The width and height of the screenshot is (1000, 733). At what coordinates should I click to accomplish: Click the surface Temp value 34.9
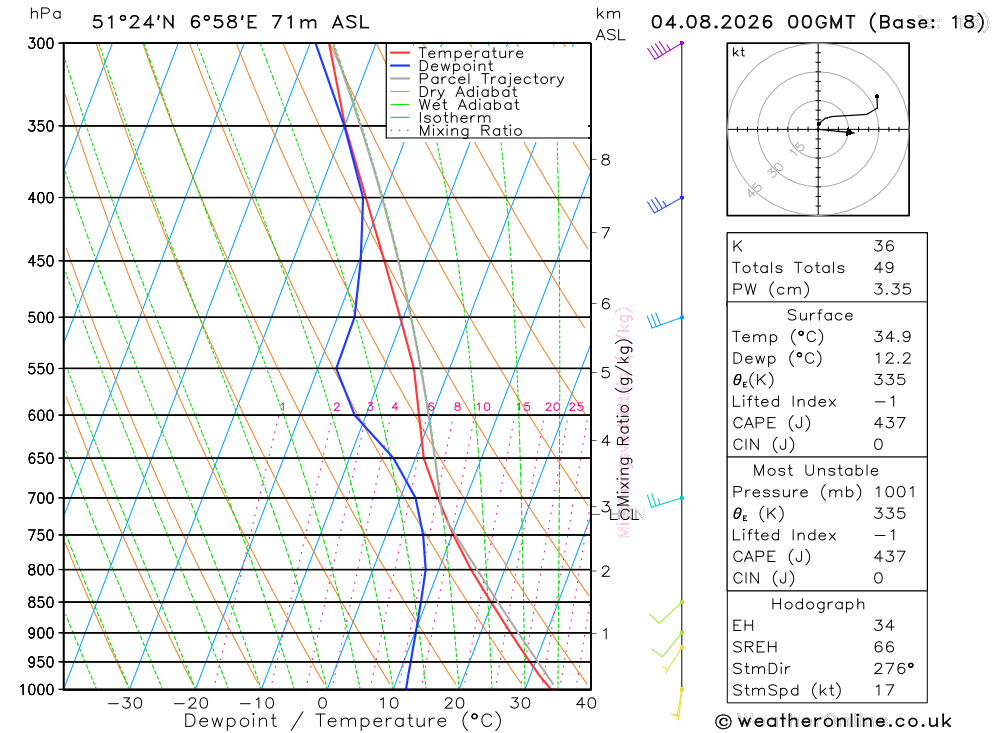point(893,337)
